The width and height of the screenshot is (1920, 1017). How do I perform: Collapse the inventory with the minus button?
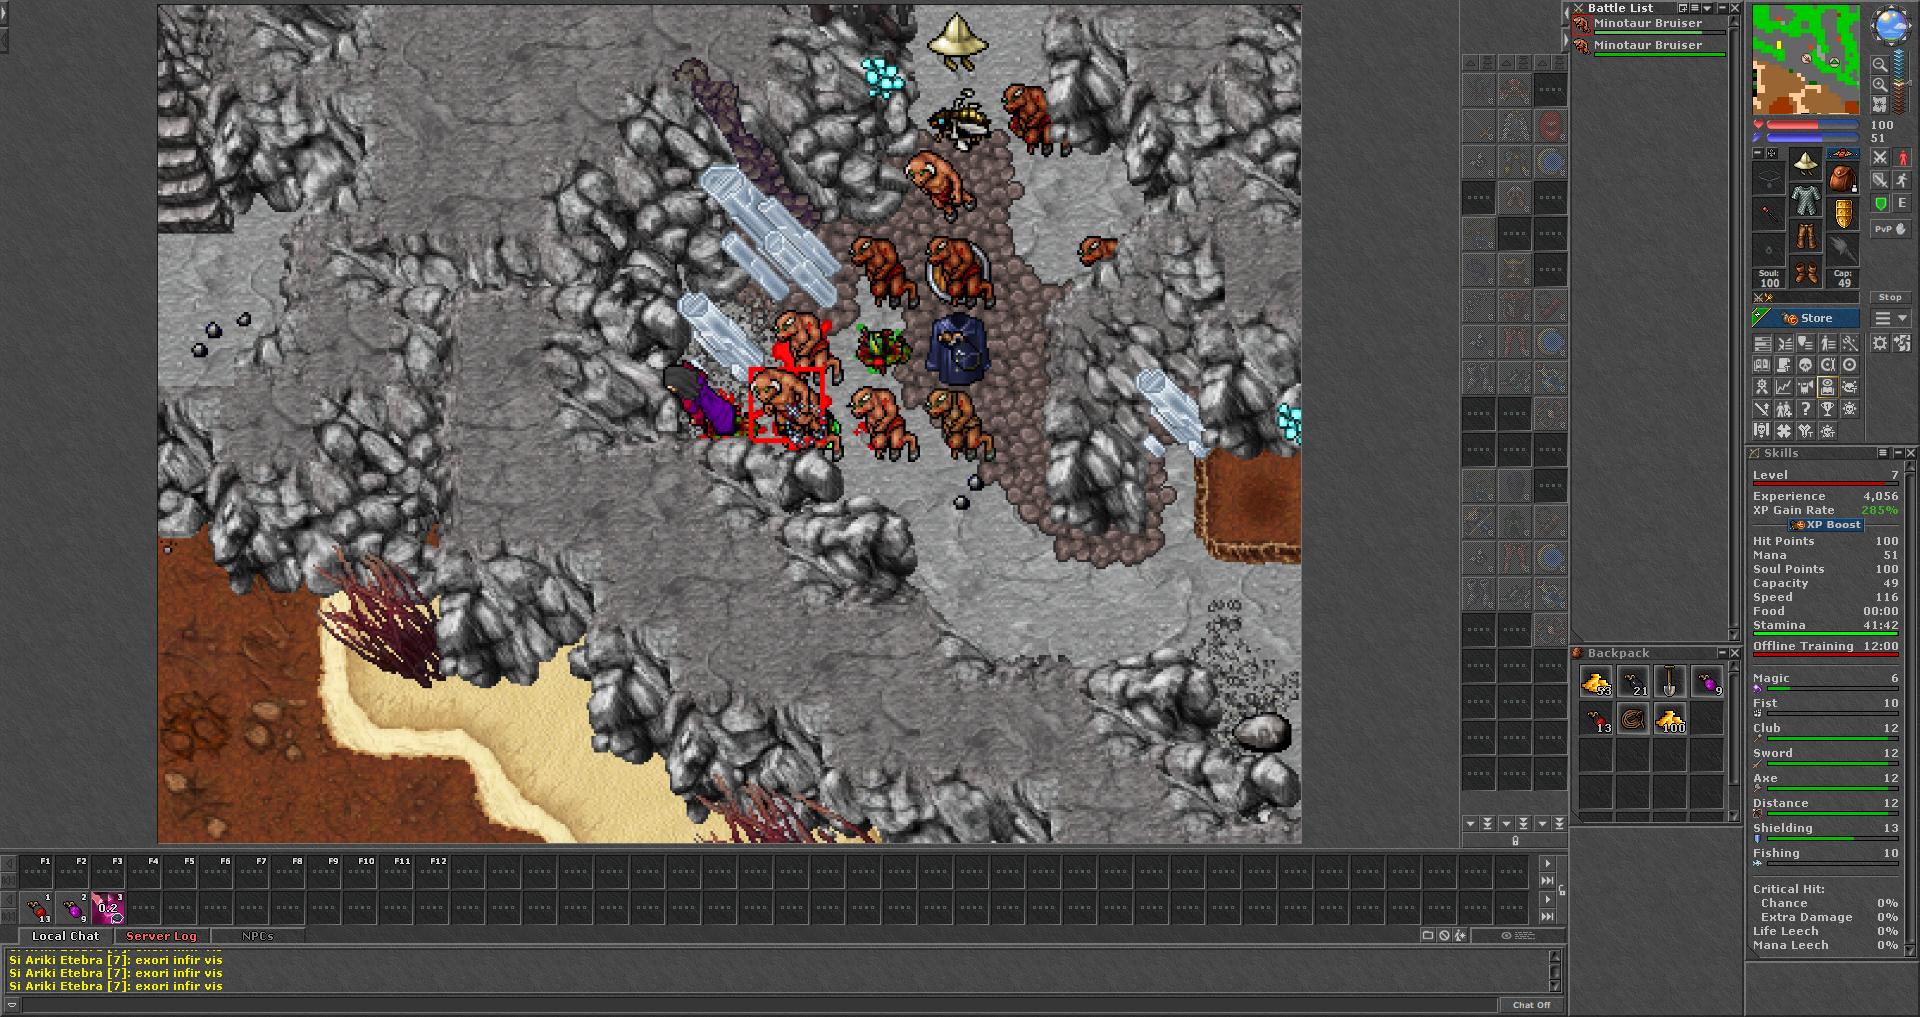pos(1757,153)
